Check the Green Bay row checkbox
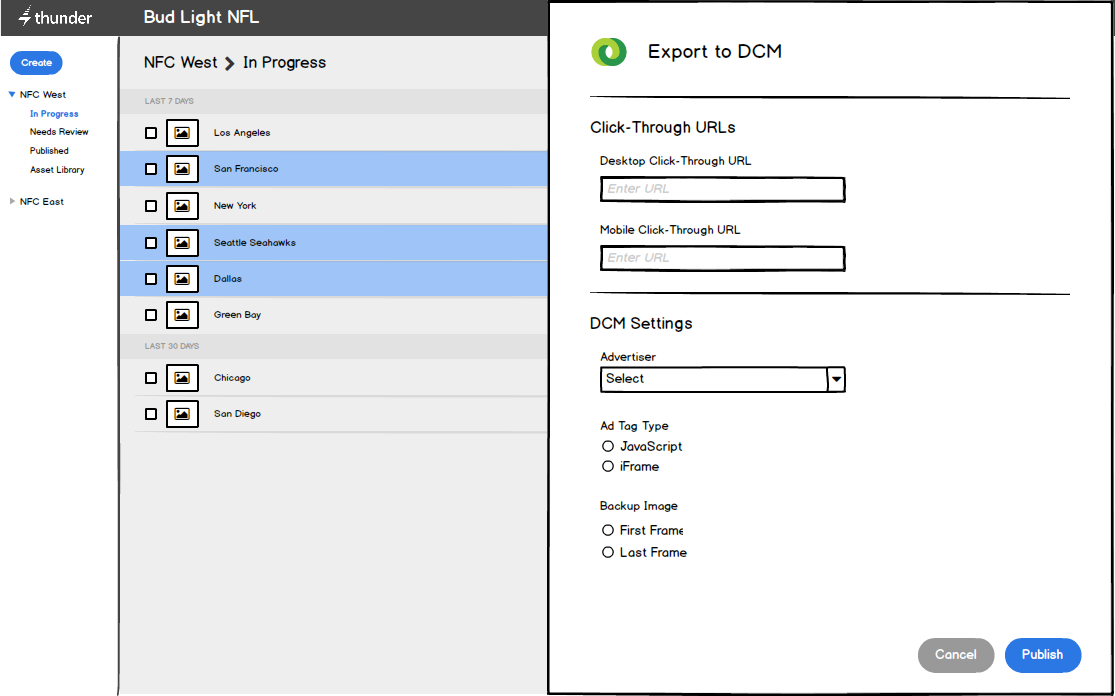Image resolution: width=1115 pixels, height=696 pixels. (151, 315)
